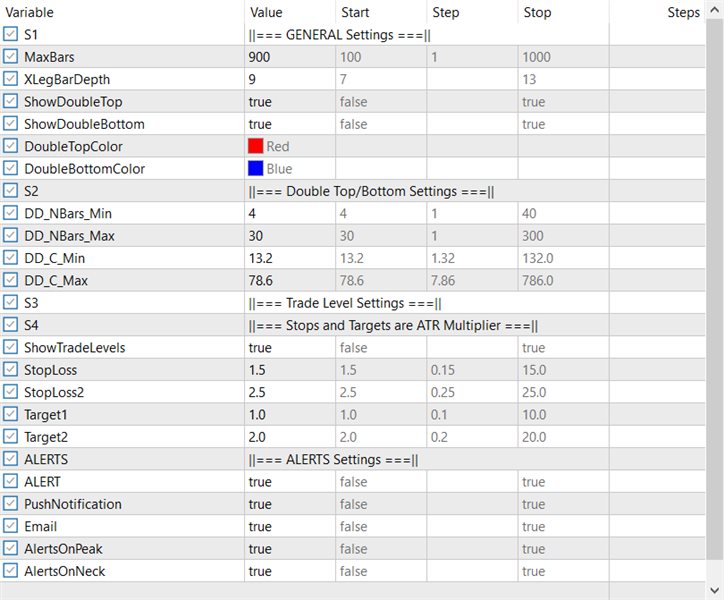Click MaxBars Stop value 1000

click(x=537, y=57)
